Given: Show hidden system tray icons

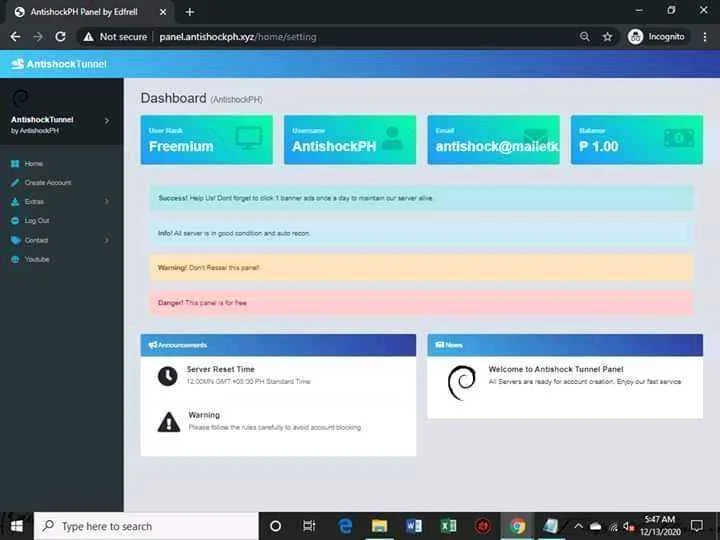Looking at the screenshot, I should coord(579,526).
